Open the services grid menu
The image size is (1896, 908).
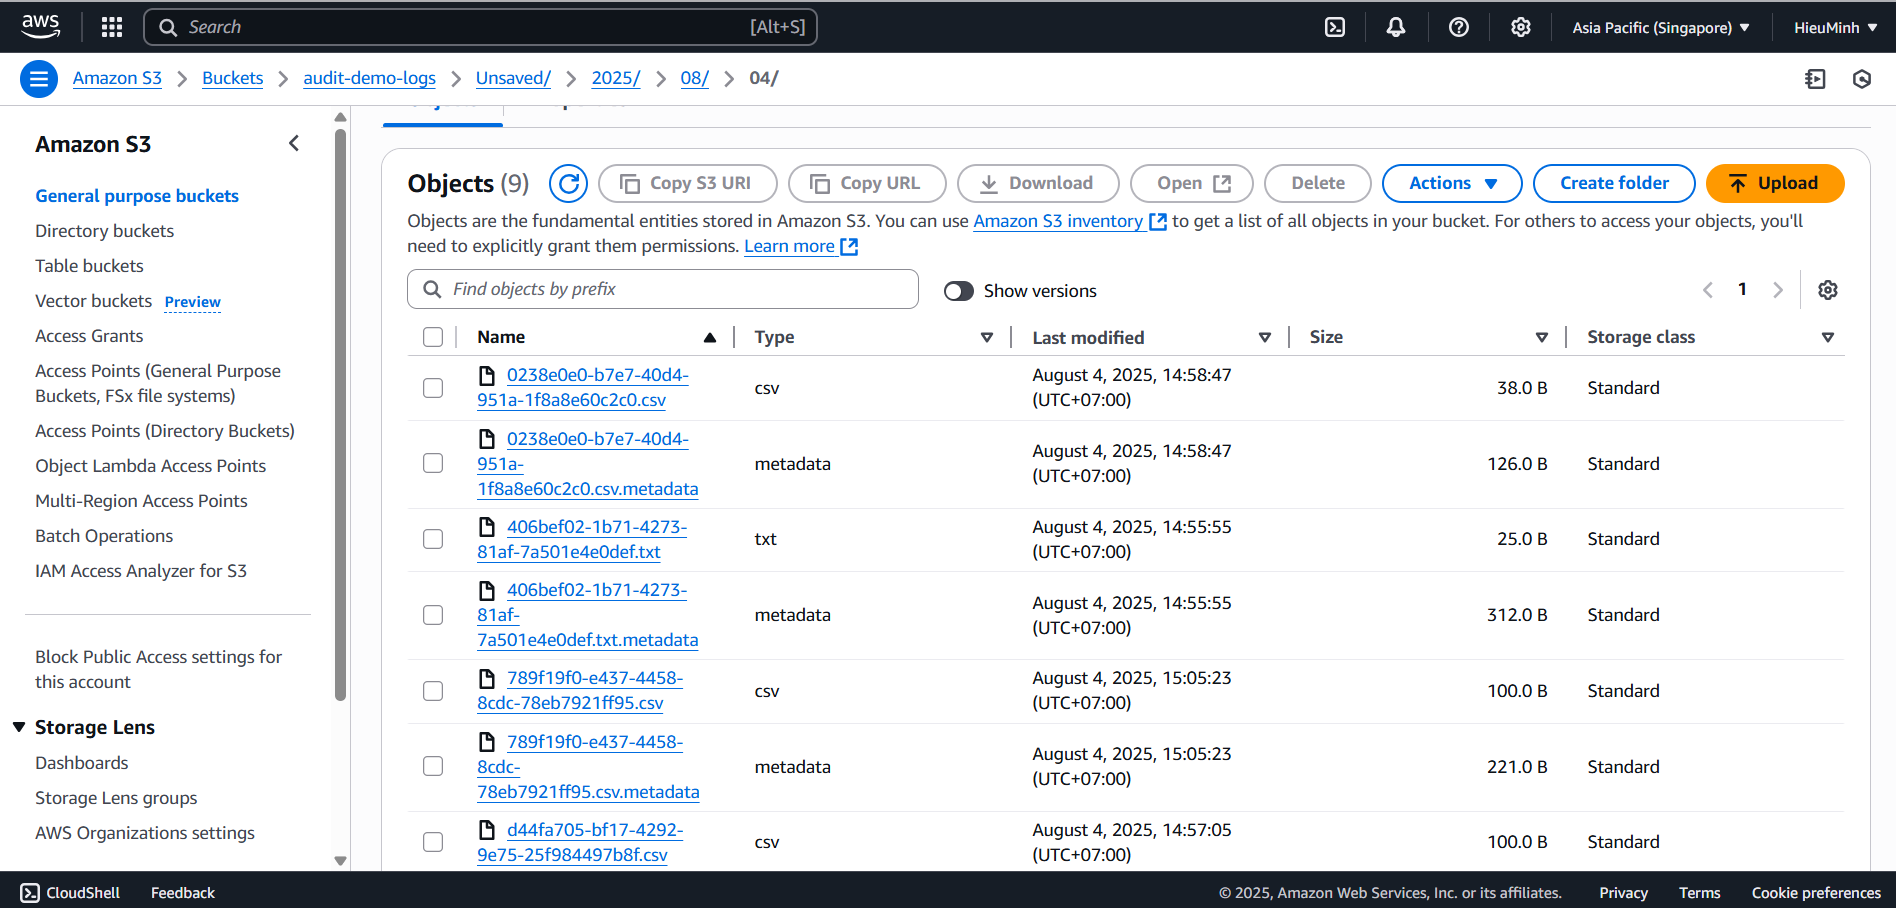(x=112, y=27)
